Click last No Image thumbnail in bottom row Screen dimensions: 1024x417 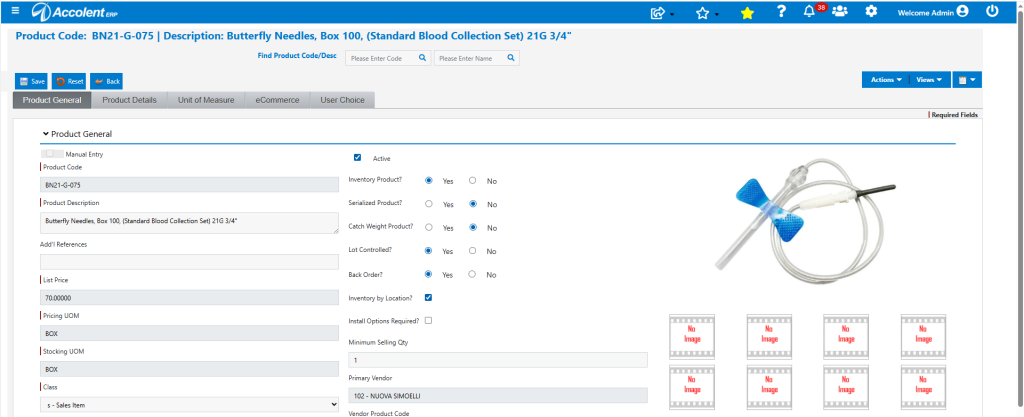tap(923, 387)
